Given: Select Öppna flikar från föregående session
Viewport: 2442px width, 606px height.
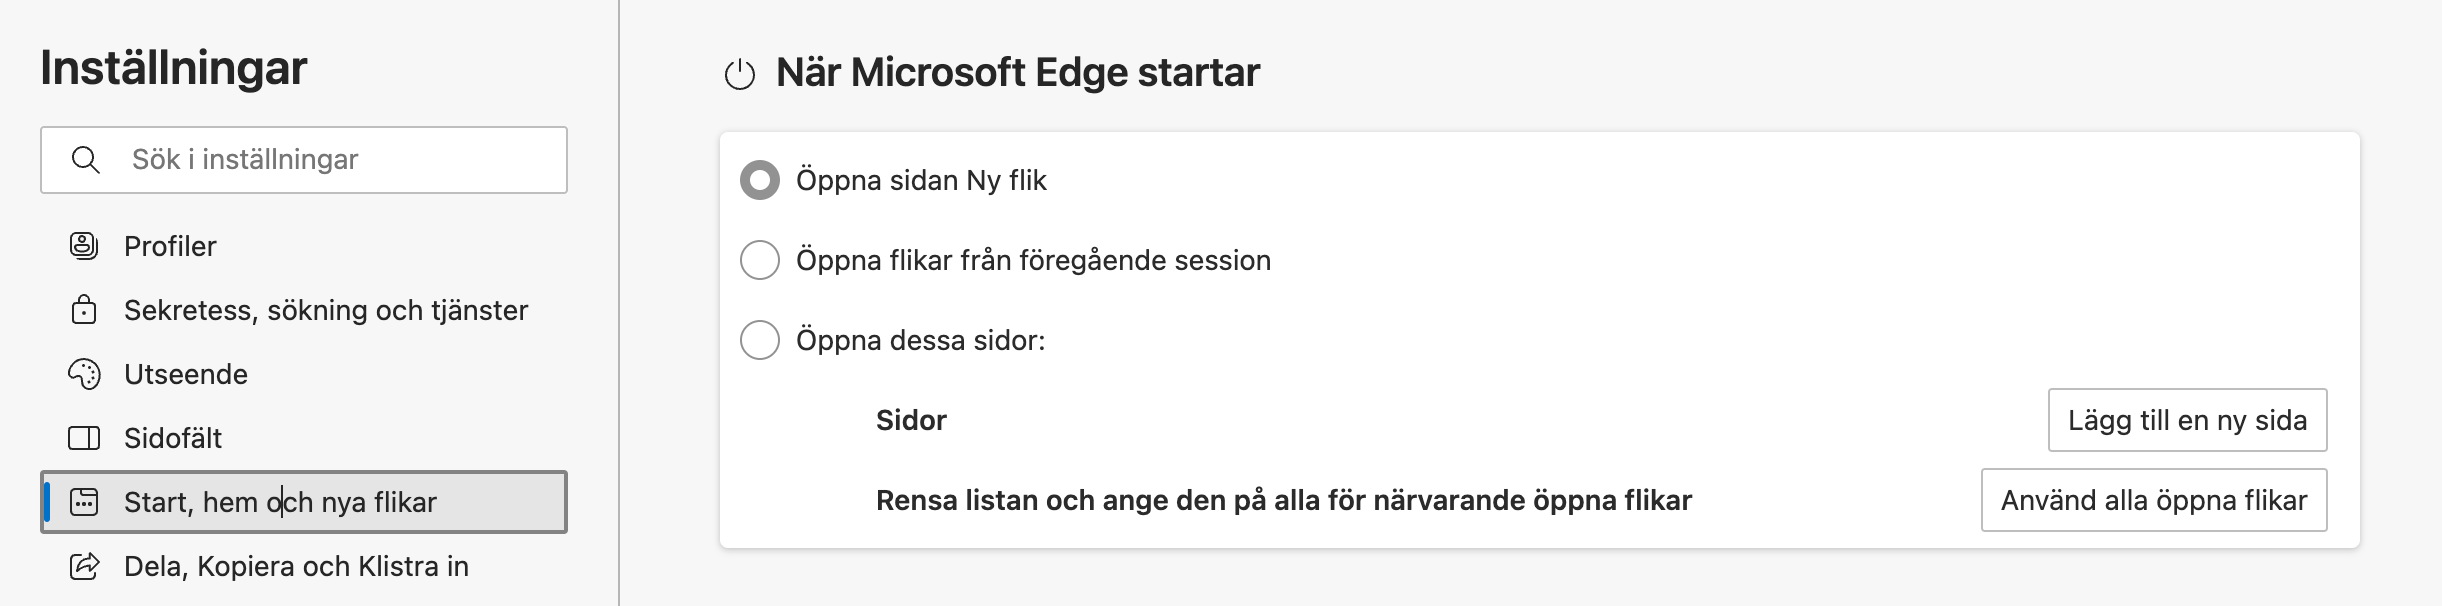Looking at the screenshot, I should click(x=760, y=260).
